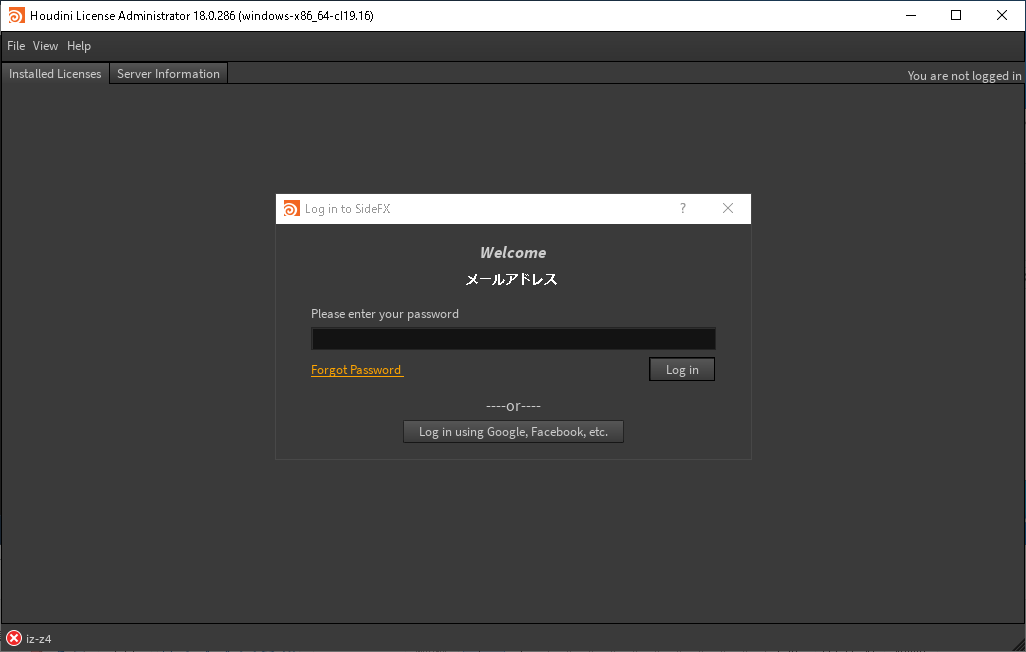The width and height of the screenshot is (1026, 652).
Task: Maximize the License Administrator window
Action: coord(956,15)
